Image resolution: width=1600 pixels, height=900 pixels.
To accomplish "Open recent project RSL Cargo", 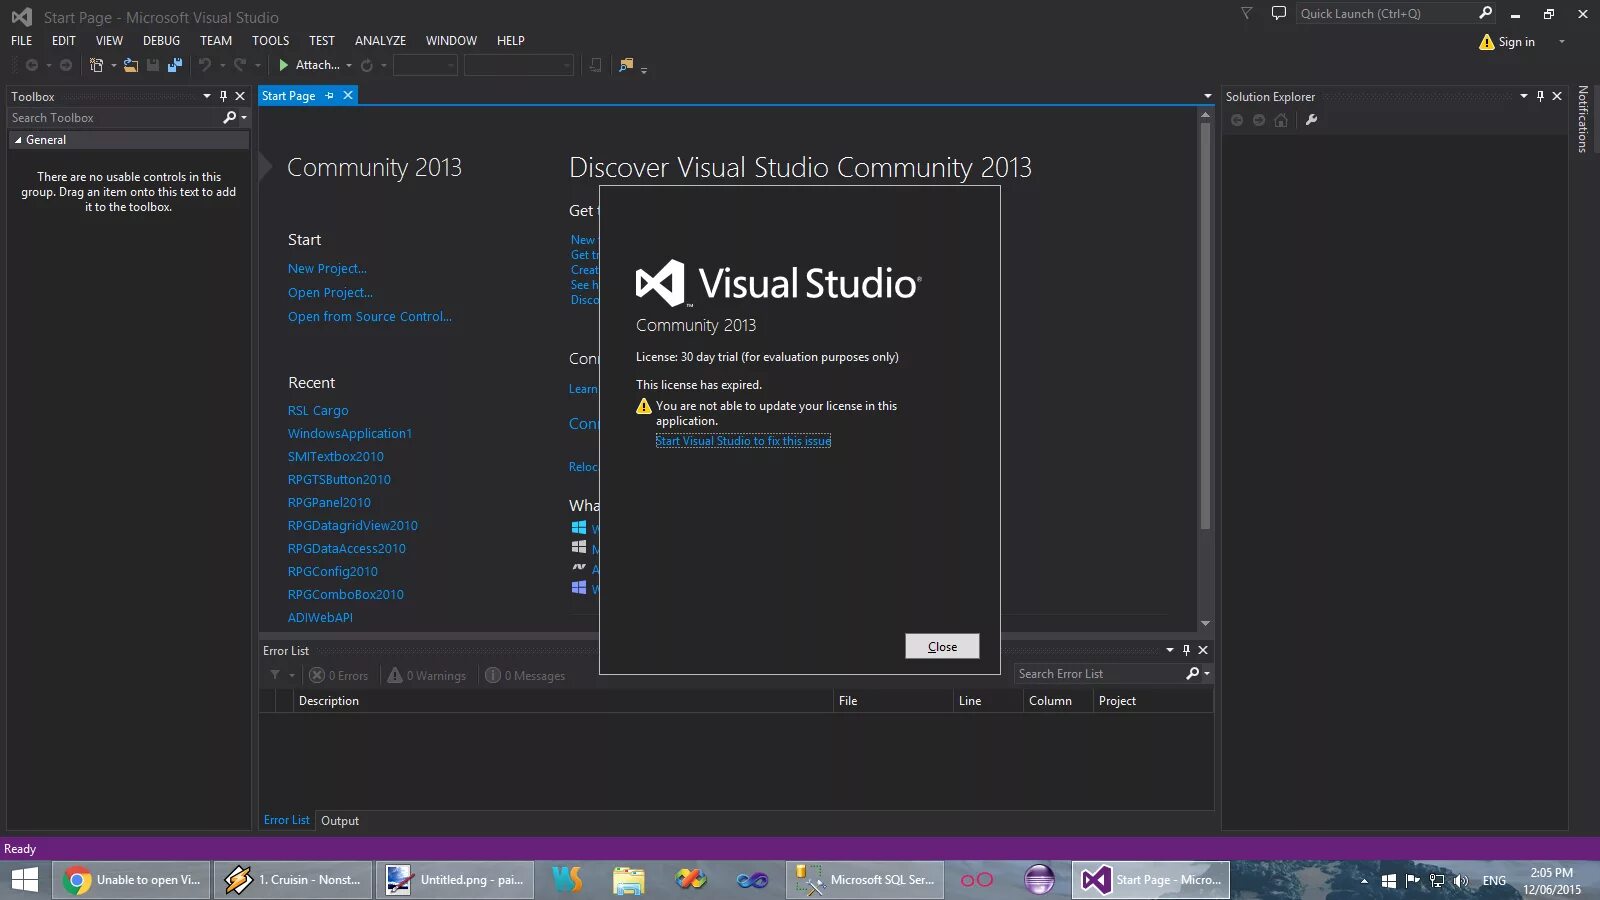I will (x=318, y=411).
